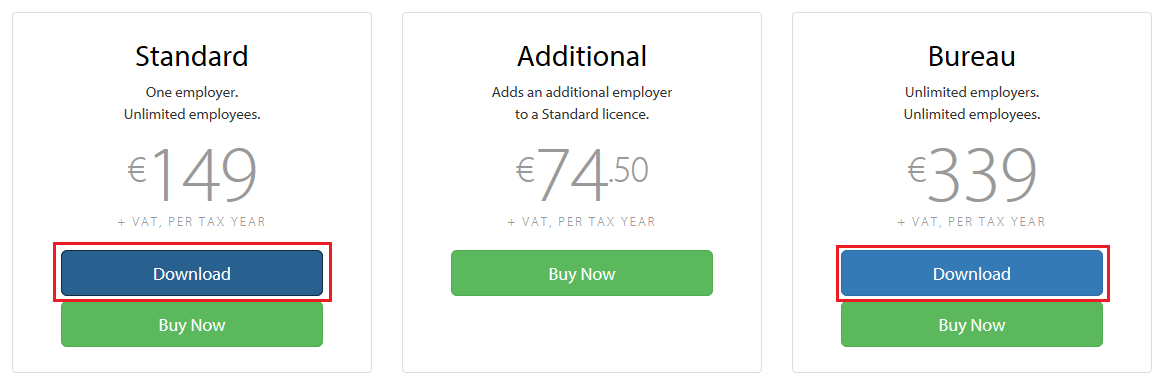The width and height of the screenshot is (1166, 383).
Task: Click Buy Now for the Standard licence
Action: (x=192, y=325)
